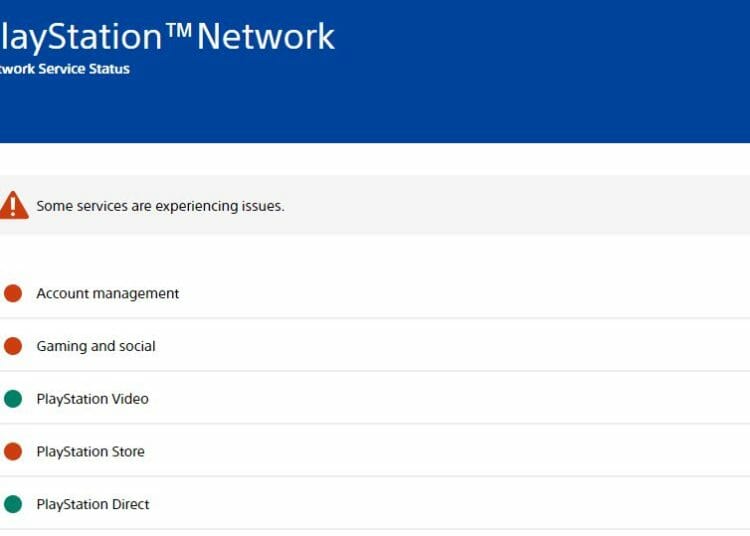
Task: Click the 'Some services are experiencing issues' message
Action: 160,206
